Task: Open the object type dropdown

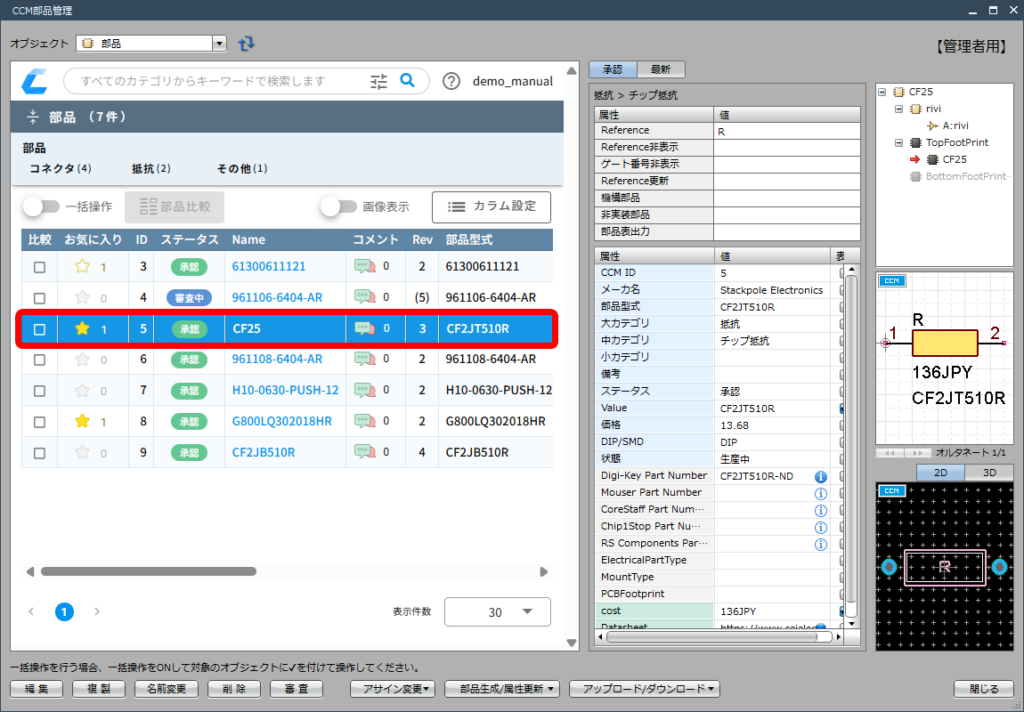Action: pyautogui.click(x=219, y=44)
